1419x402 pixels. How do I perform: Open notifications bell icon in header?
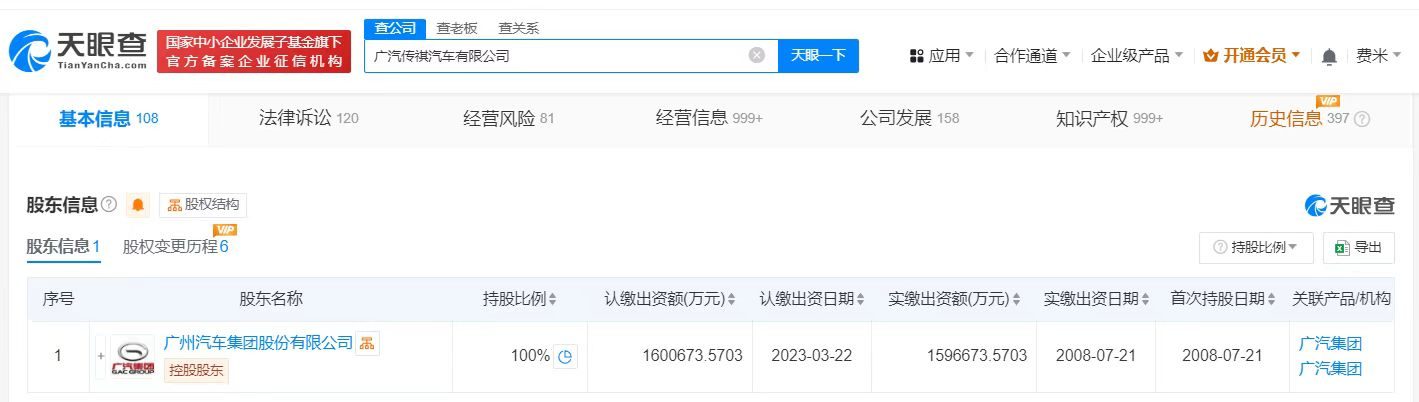[x=1329, y=56]
